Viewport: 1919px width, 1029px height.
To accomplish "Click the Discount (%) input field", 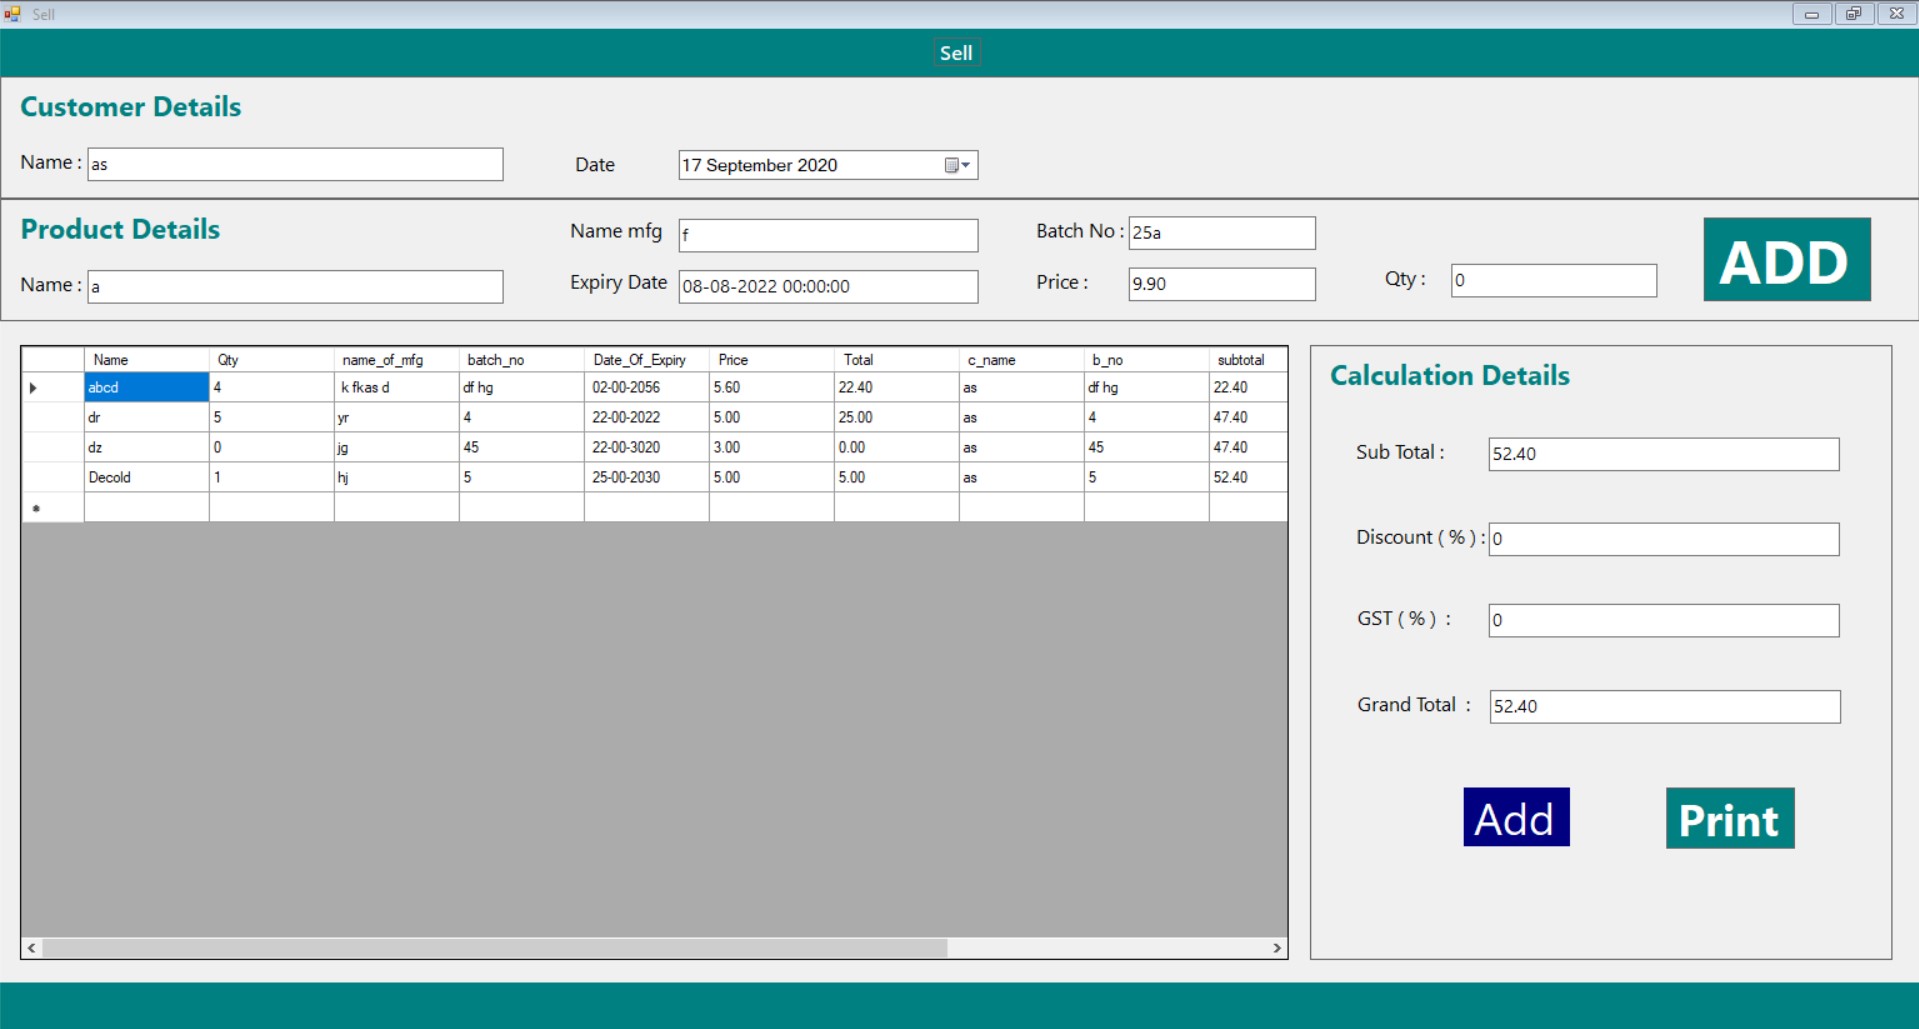I will coord(1663,539).
